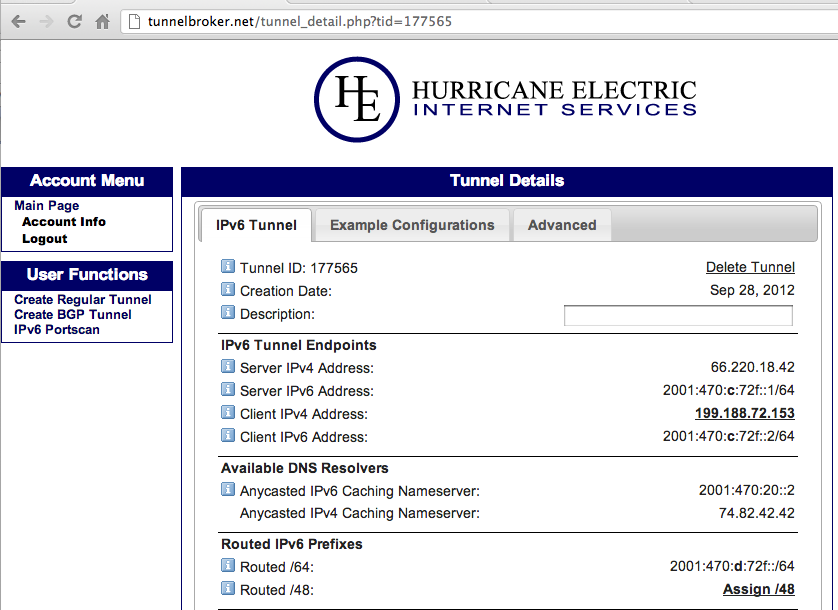Screen dimensions: 838x610
Task: Click Logout in the Account Menu
Action: pos(45,239)
